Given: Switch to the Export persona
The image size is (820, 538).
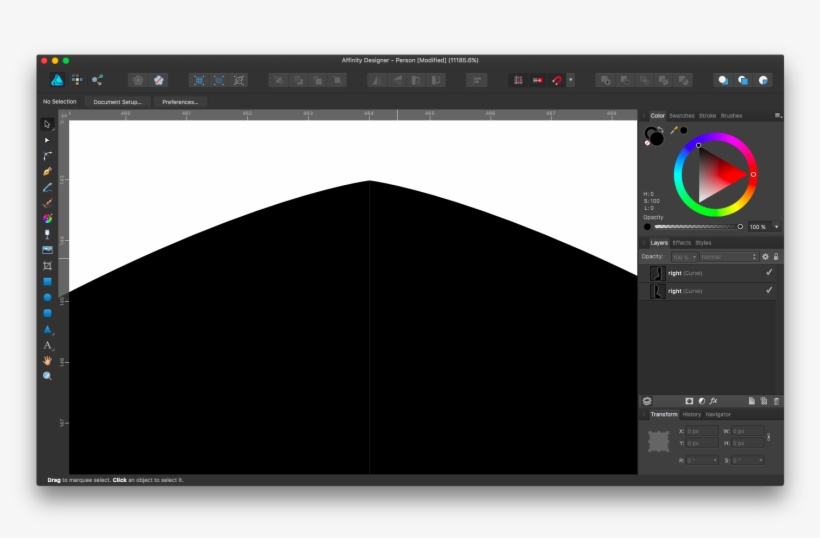Looking at the screenshot, I should [x=97, y=80].
